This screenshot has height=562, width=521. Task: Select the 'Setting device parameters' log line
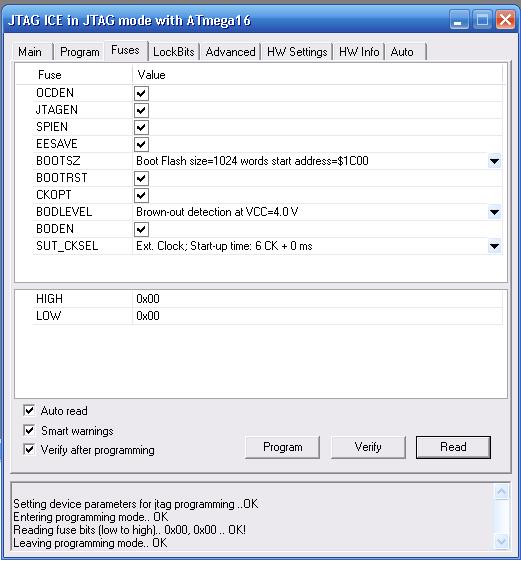[135, 504]
